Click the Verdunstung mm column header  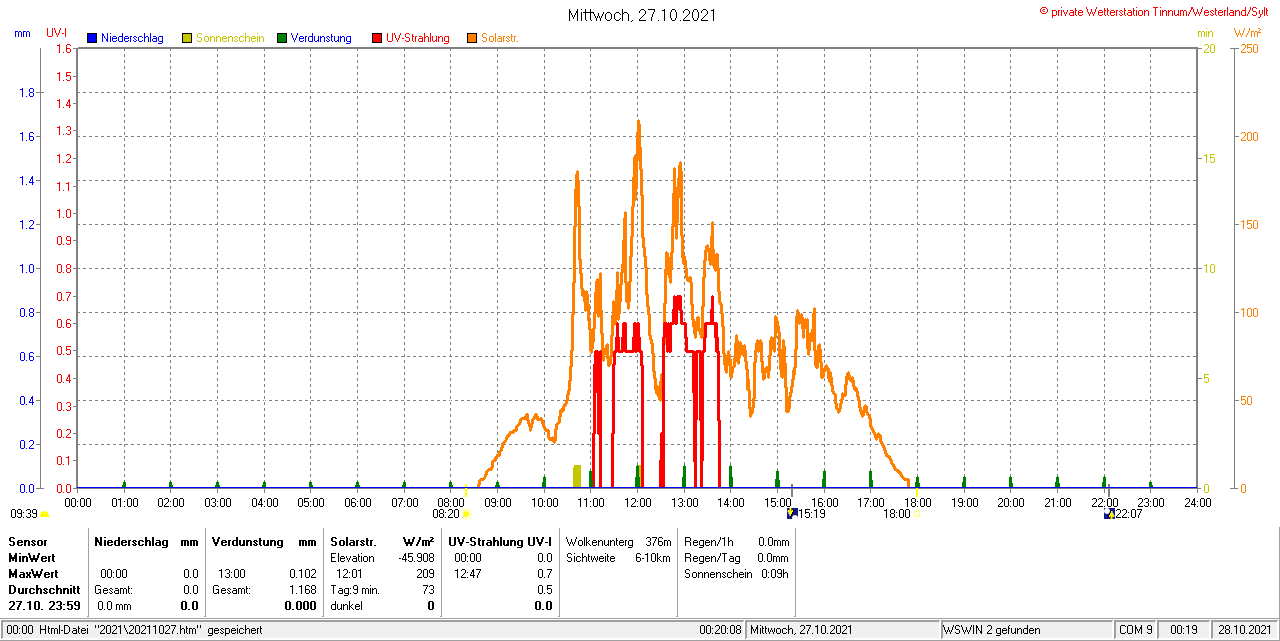click(x=264, y=541)
